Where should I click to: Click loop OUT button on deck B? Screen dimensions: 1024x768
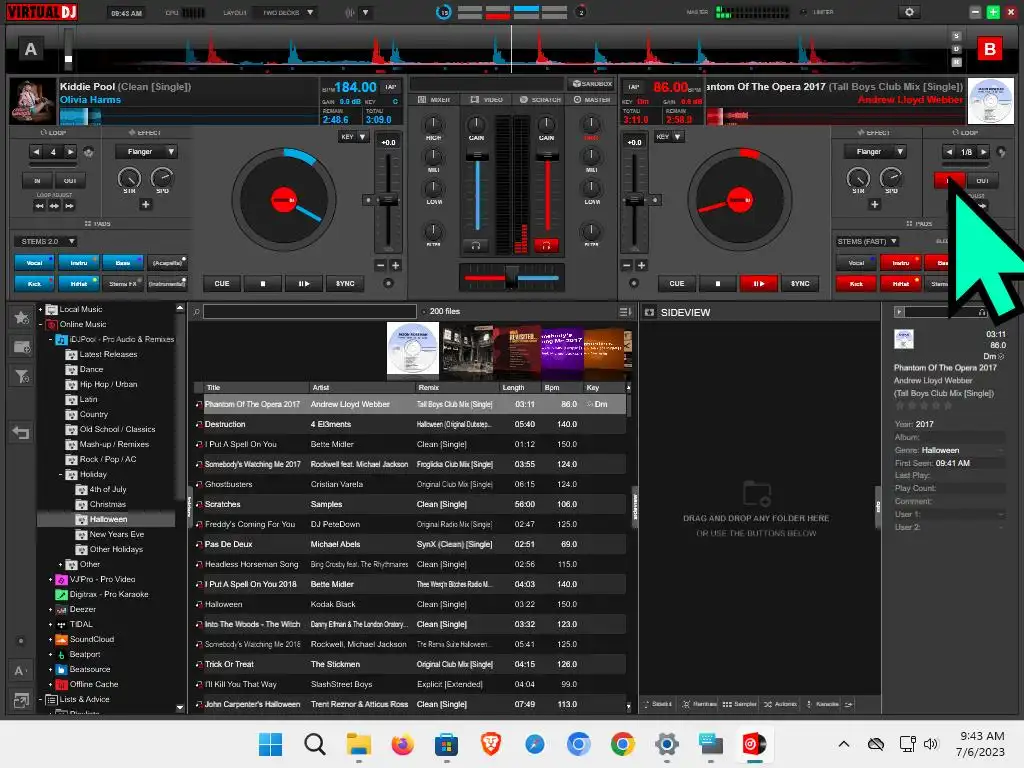click(982, 180)
